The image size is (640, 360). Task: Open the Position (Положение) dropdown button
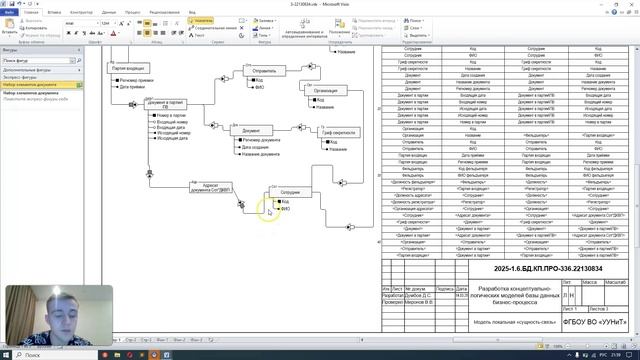tap(339, 27)
